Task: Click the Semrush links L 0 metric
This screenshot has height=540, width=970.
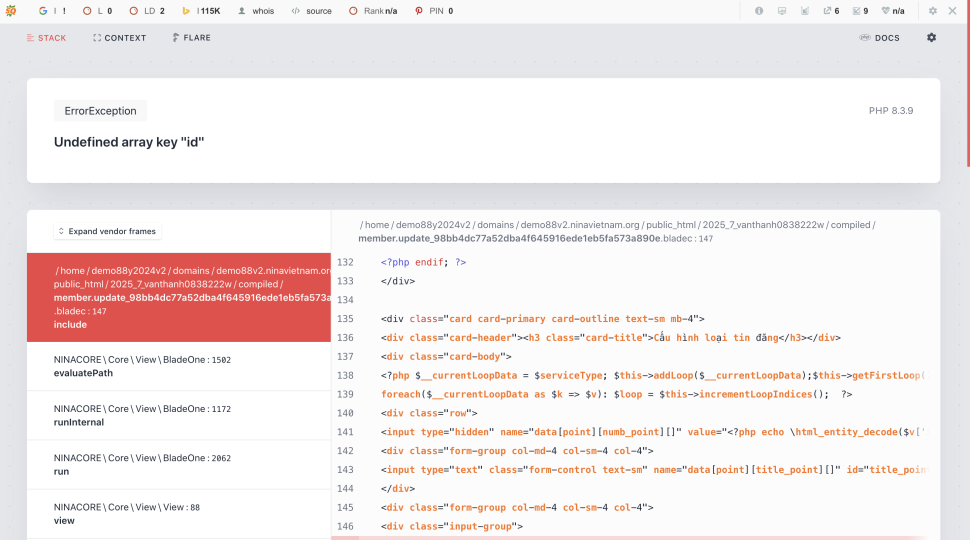Action: point(97,11)
